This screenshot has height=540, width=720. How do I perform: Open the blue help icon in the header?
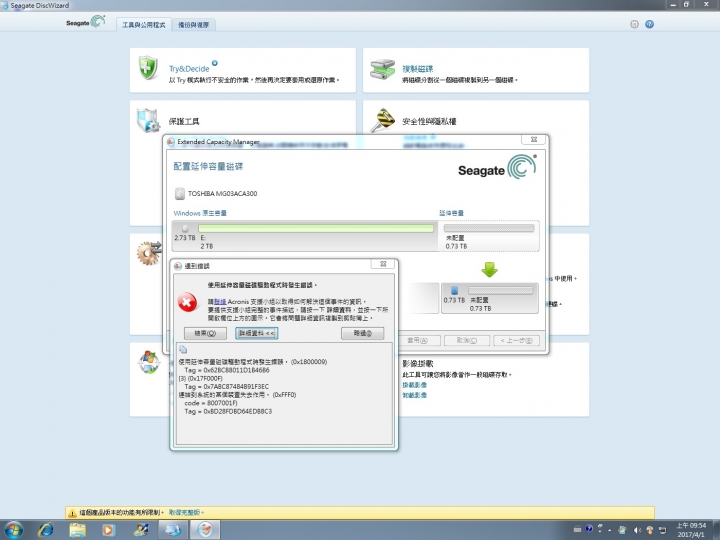pyautogui.click(x=649, y=24)
